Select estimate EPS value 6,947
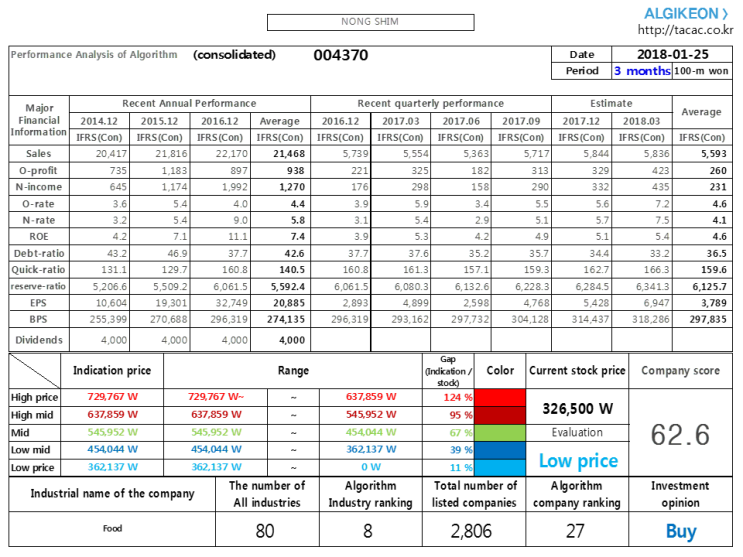 tap(656, 303)
